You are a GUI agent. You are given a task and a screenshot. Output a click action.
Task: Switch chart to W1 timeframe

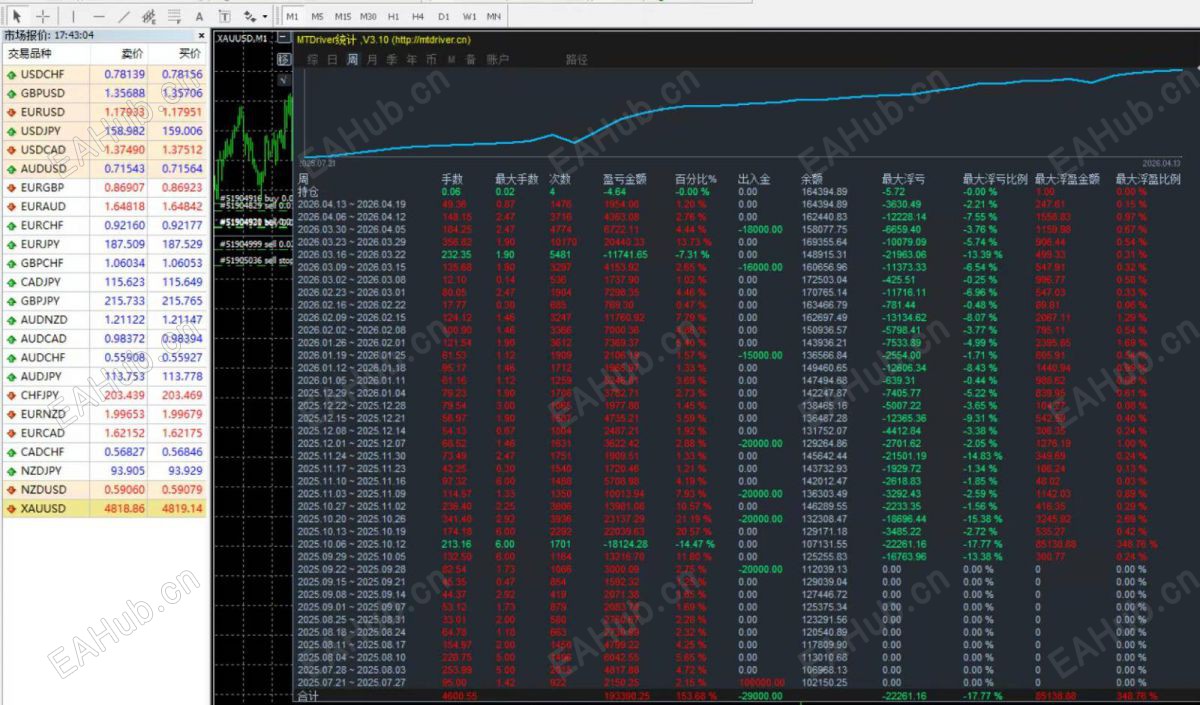click(x=469, y=17)
